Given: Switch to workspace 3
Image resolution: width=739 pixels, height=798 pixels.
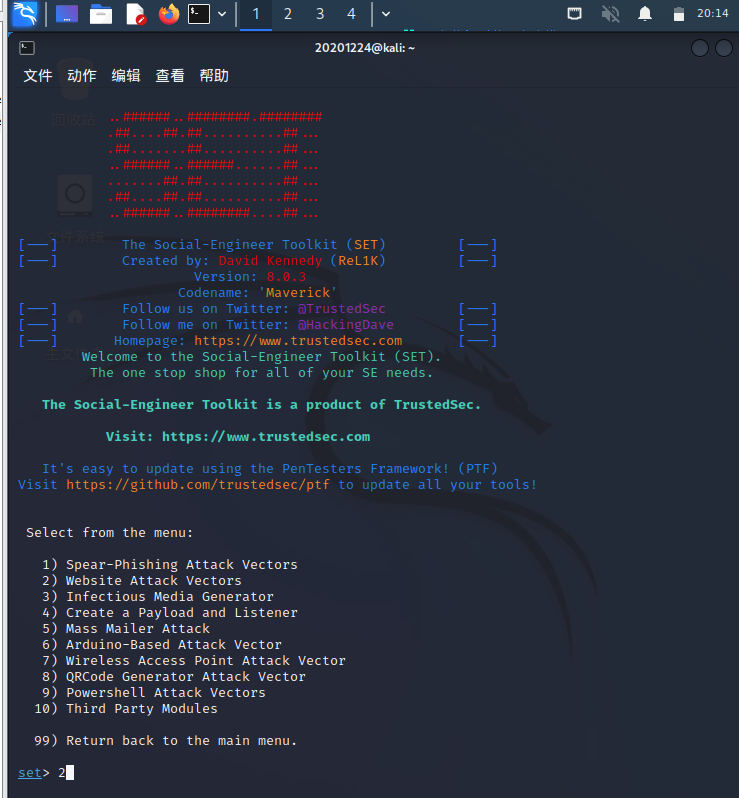Looking at the screenshot, I should tap(320, 14).
